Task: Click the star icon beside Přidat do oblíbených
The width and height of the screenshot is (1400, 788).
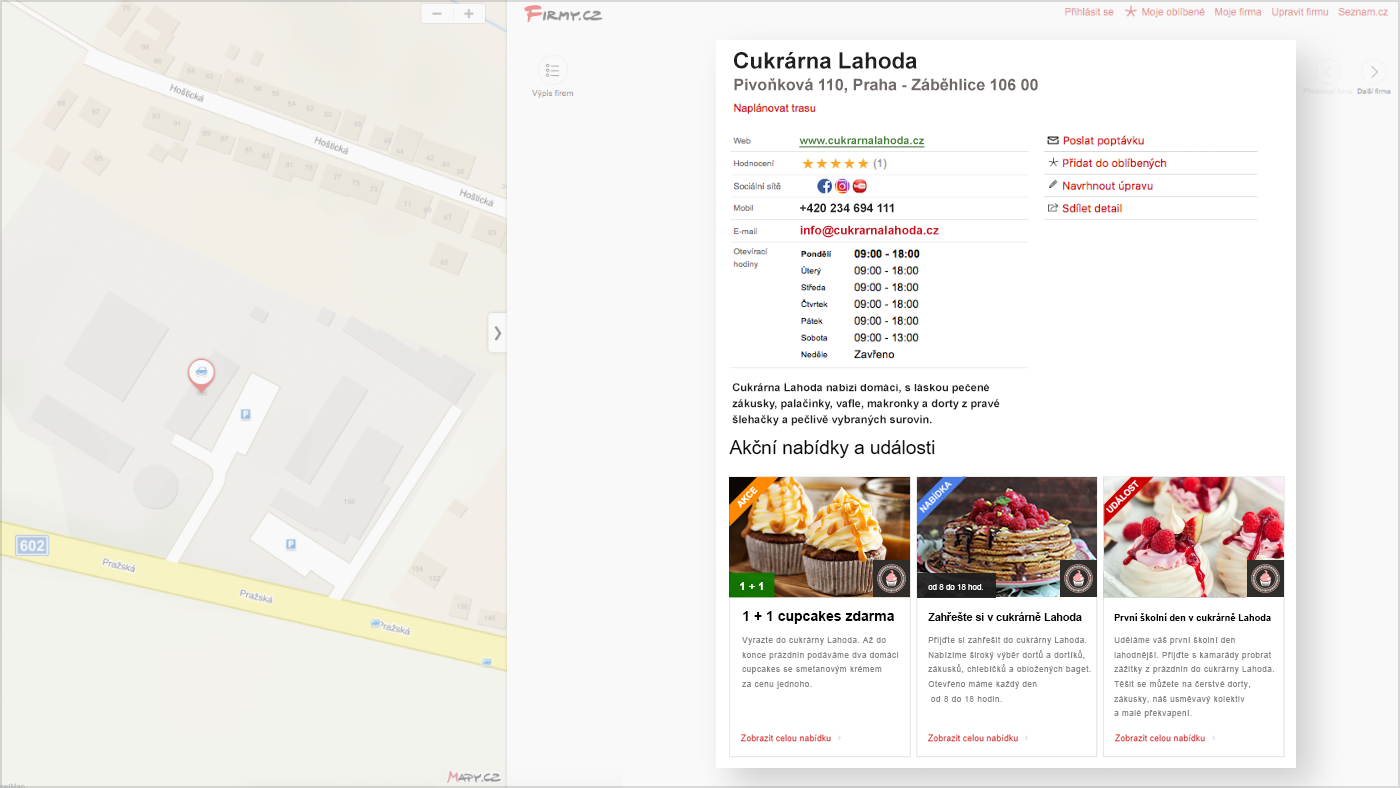Action: click(1053, 162)
